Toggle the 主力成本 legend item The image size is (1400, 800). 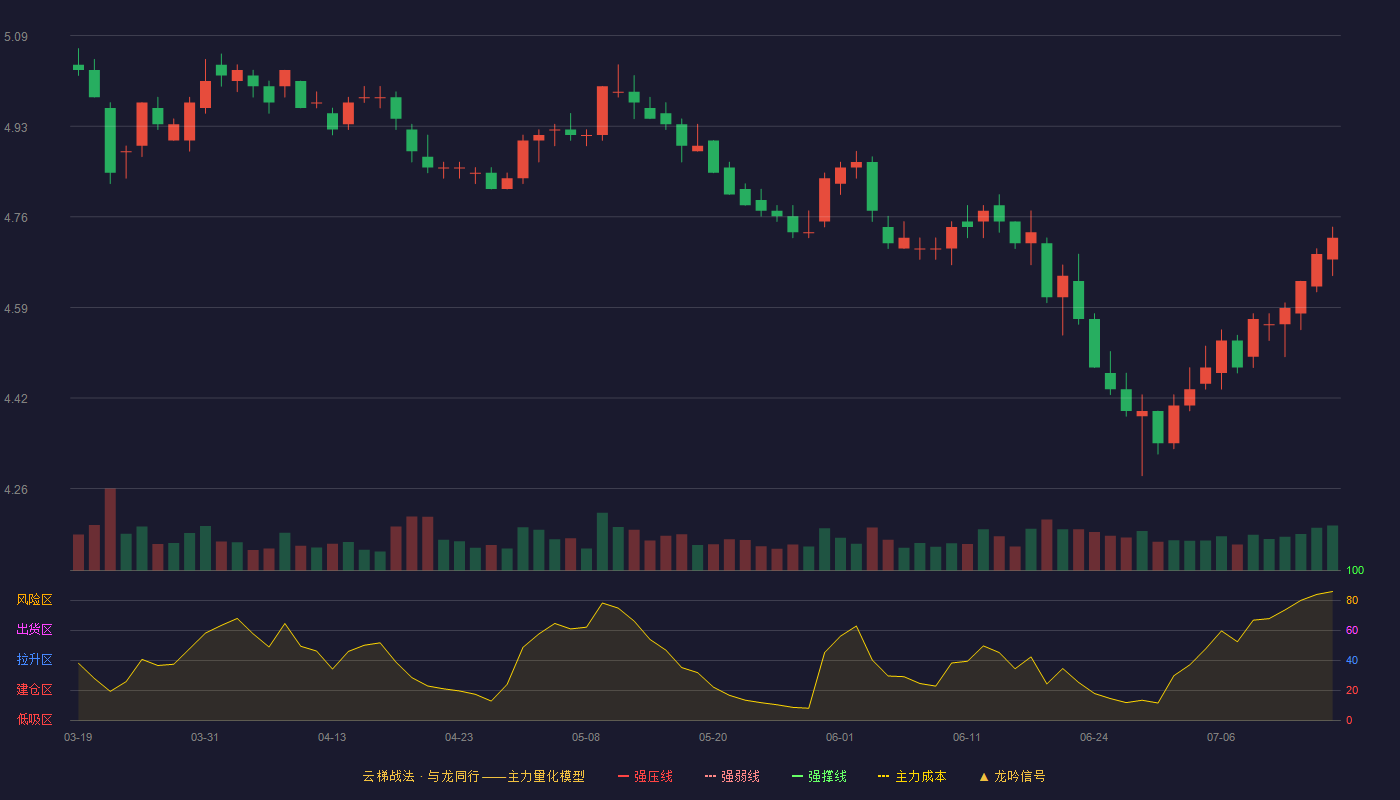click(x=912, y=776)
